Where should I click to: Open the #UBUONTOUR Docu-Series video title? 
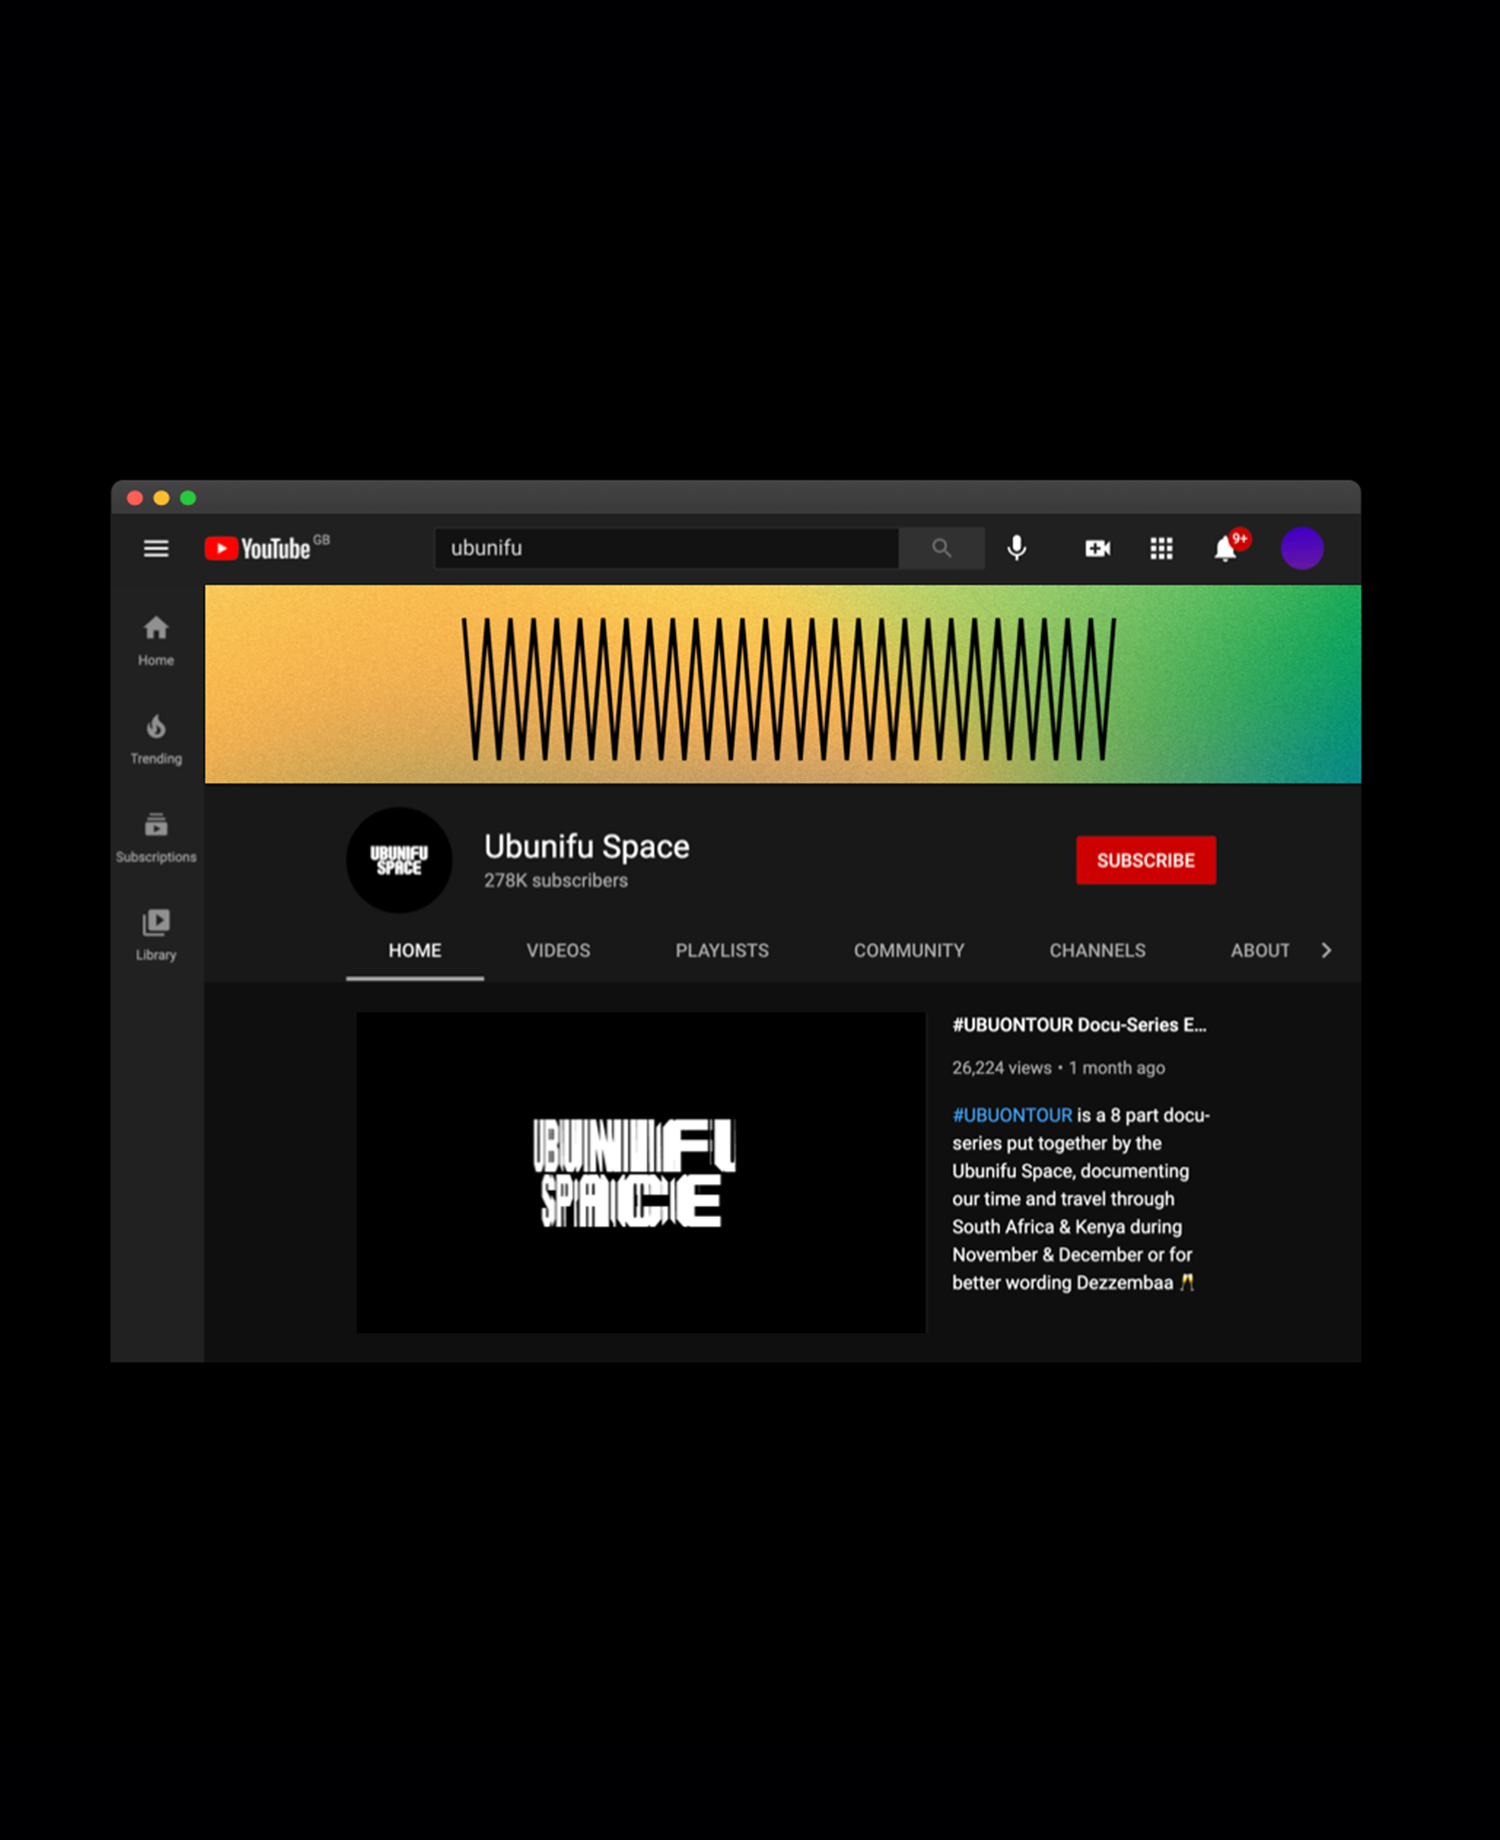pos(1079,1025)
